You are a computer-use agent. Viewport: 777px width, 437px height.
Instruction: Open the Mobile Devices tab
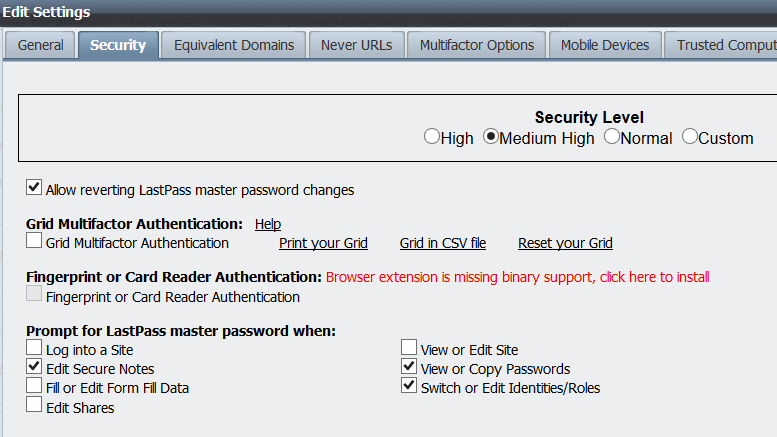(605, 45)
